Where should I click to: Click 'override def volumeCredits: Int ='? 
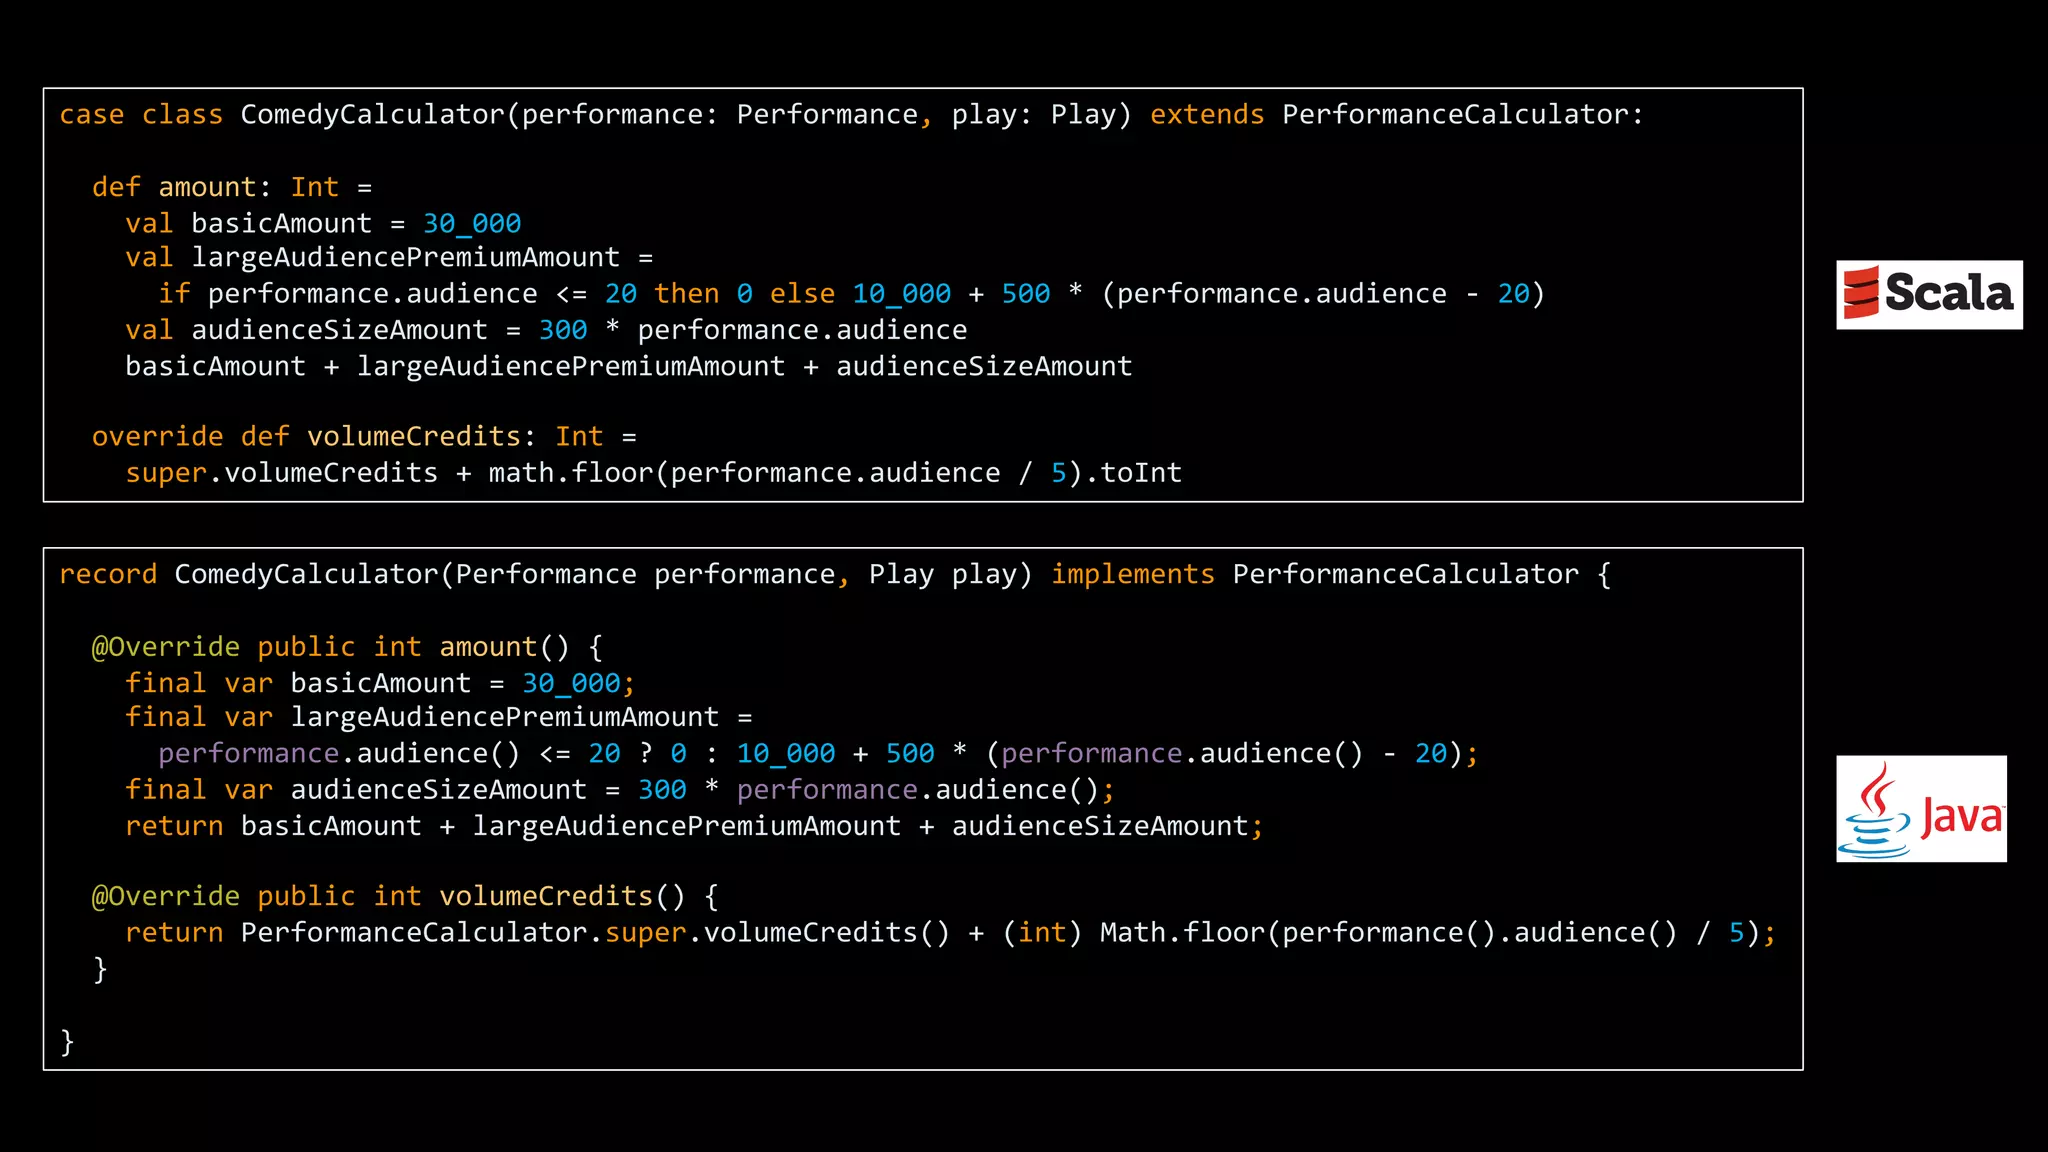[x=364, y=437]
